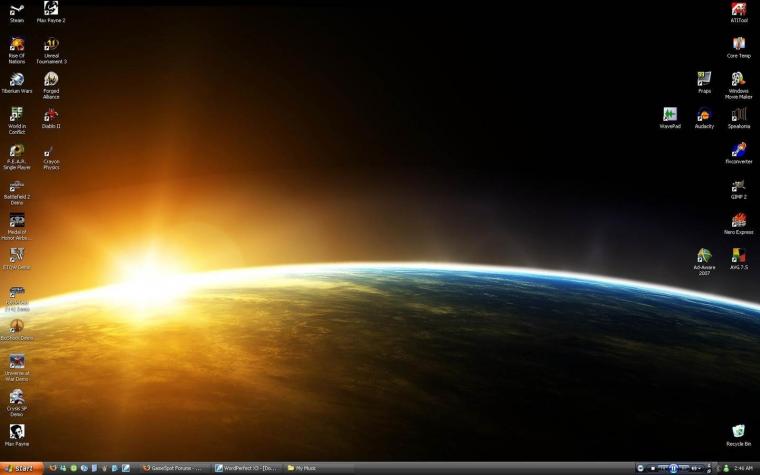Click the ATITool desktop icon

739,13
